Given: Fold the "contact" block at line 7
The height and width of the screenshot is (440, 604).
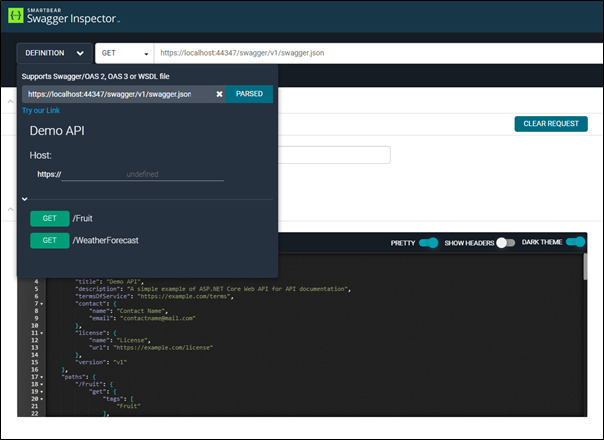Looking at the screenshot, I should click(x=42, y=304).
